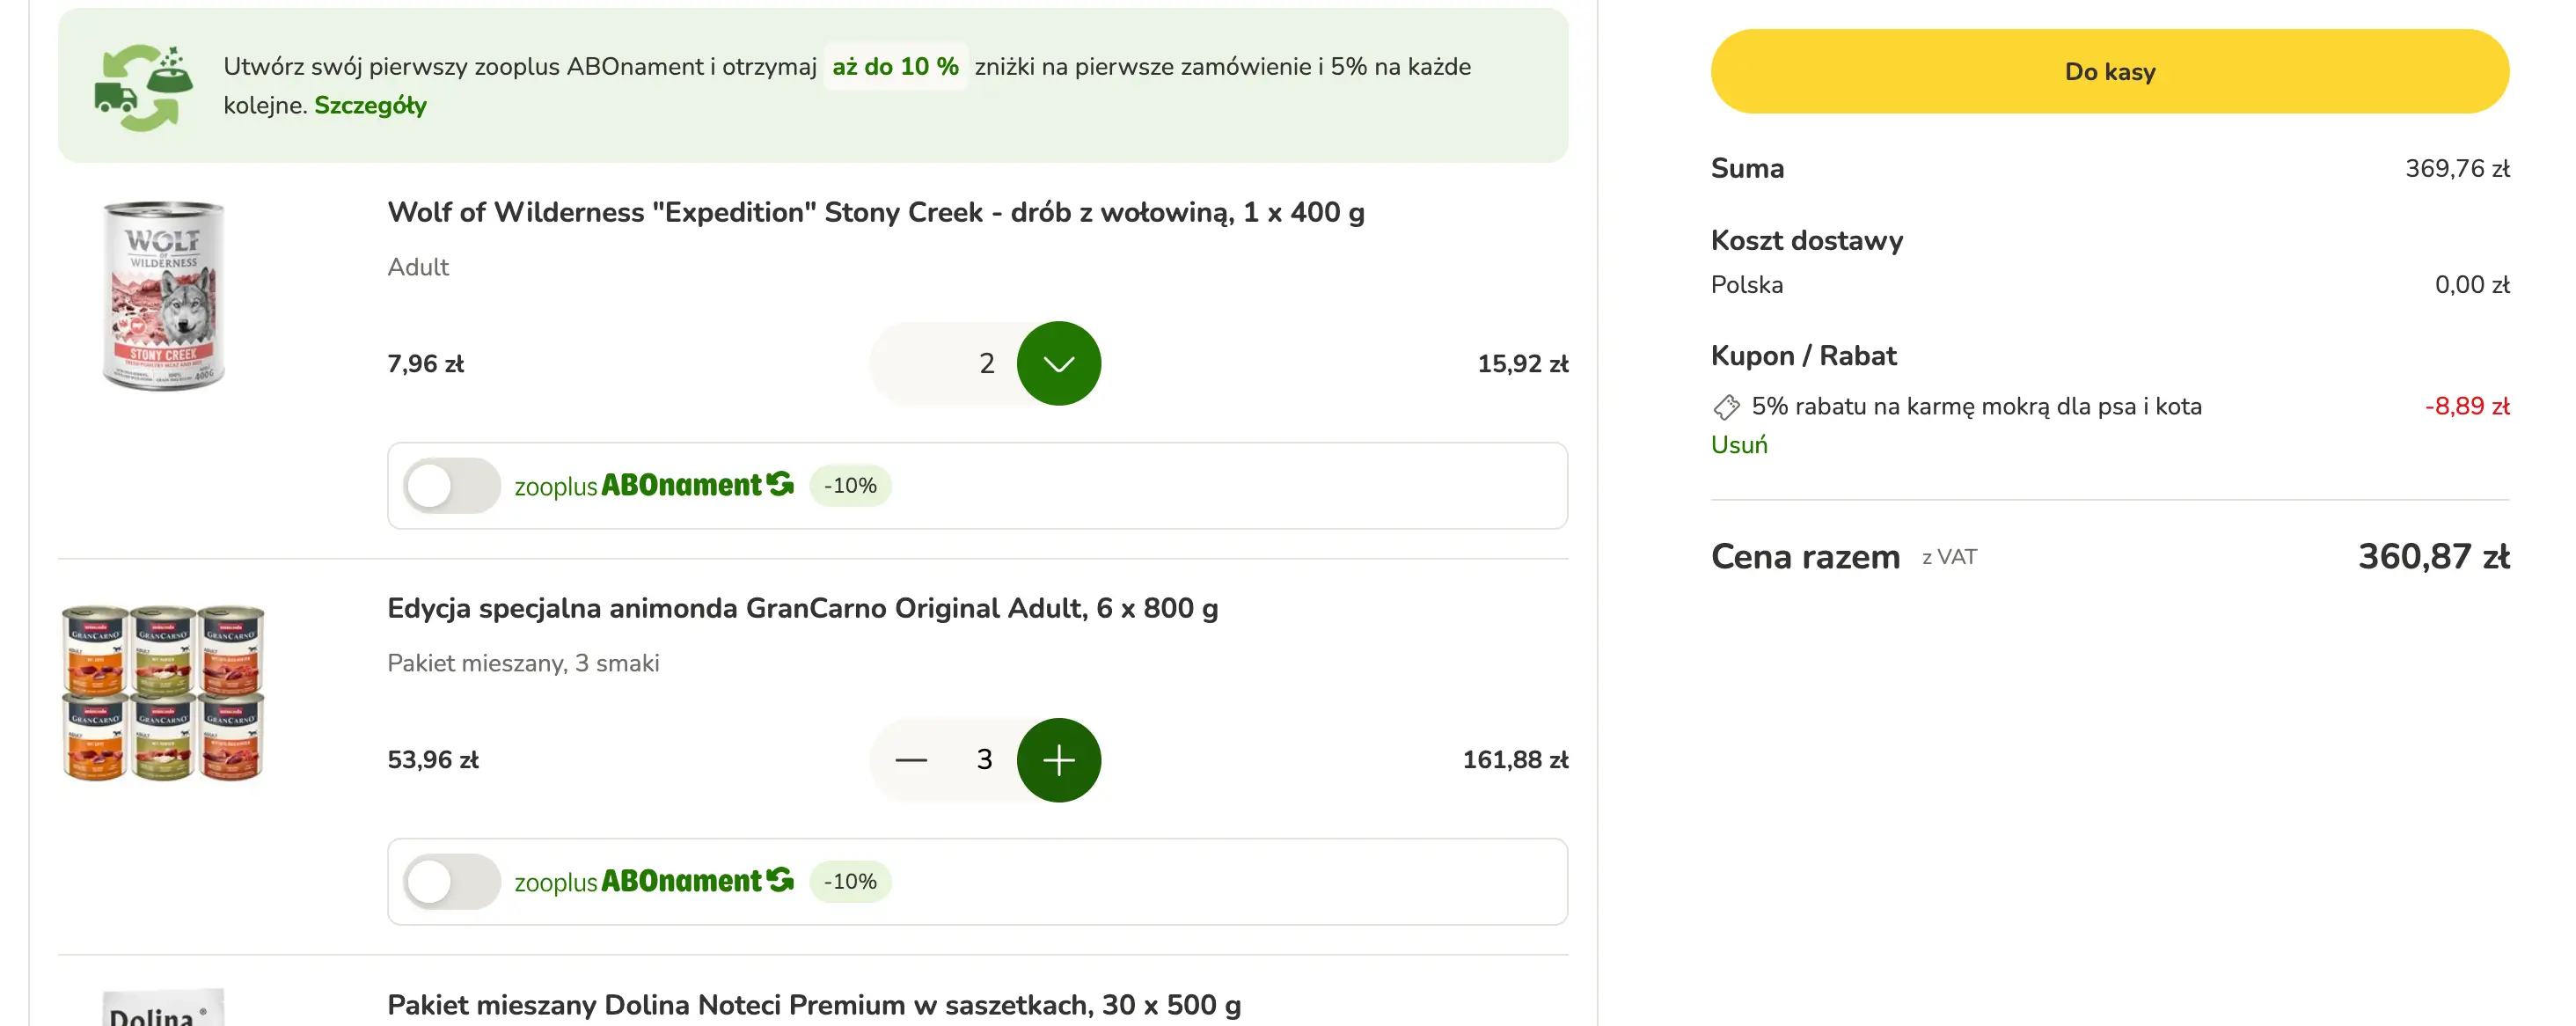Open the Szczegóły link in ABOnament banner
Screen dimensions: 2576x1026
click(x=370, y=106)
